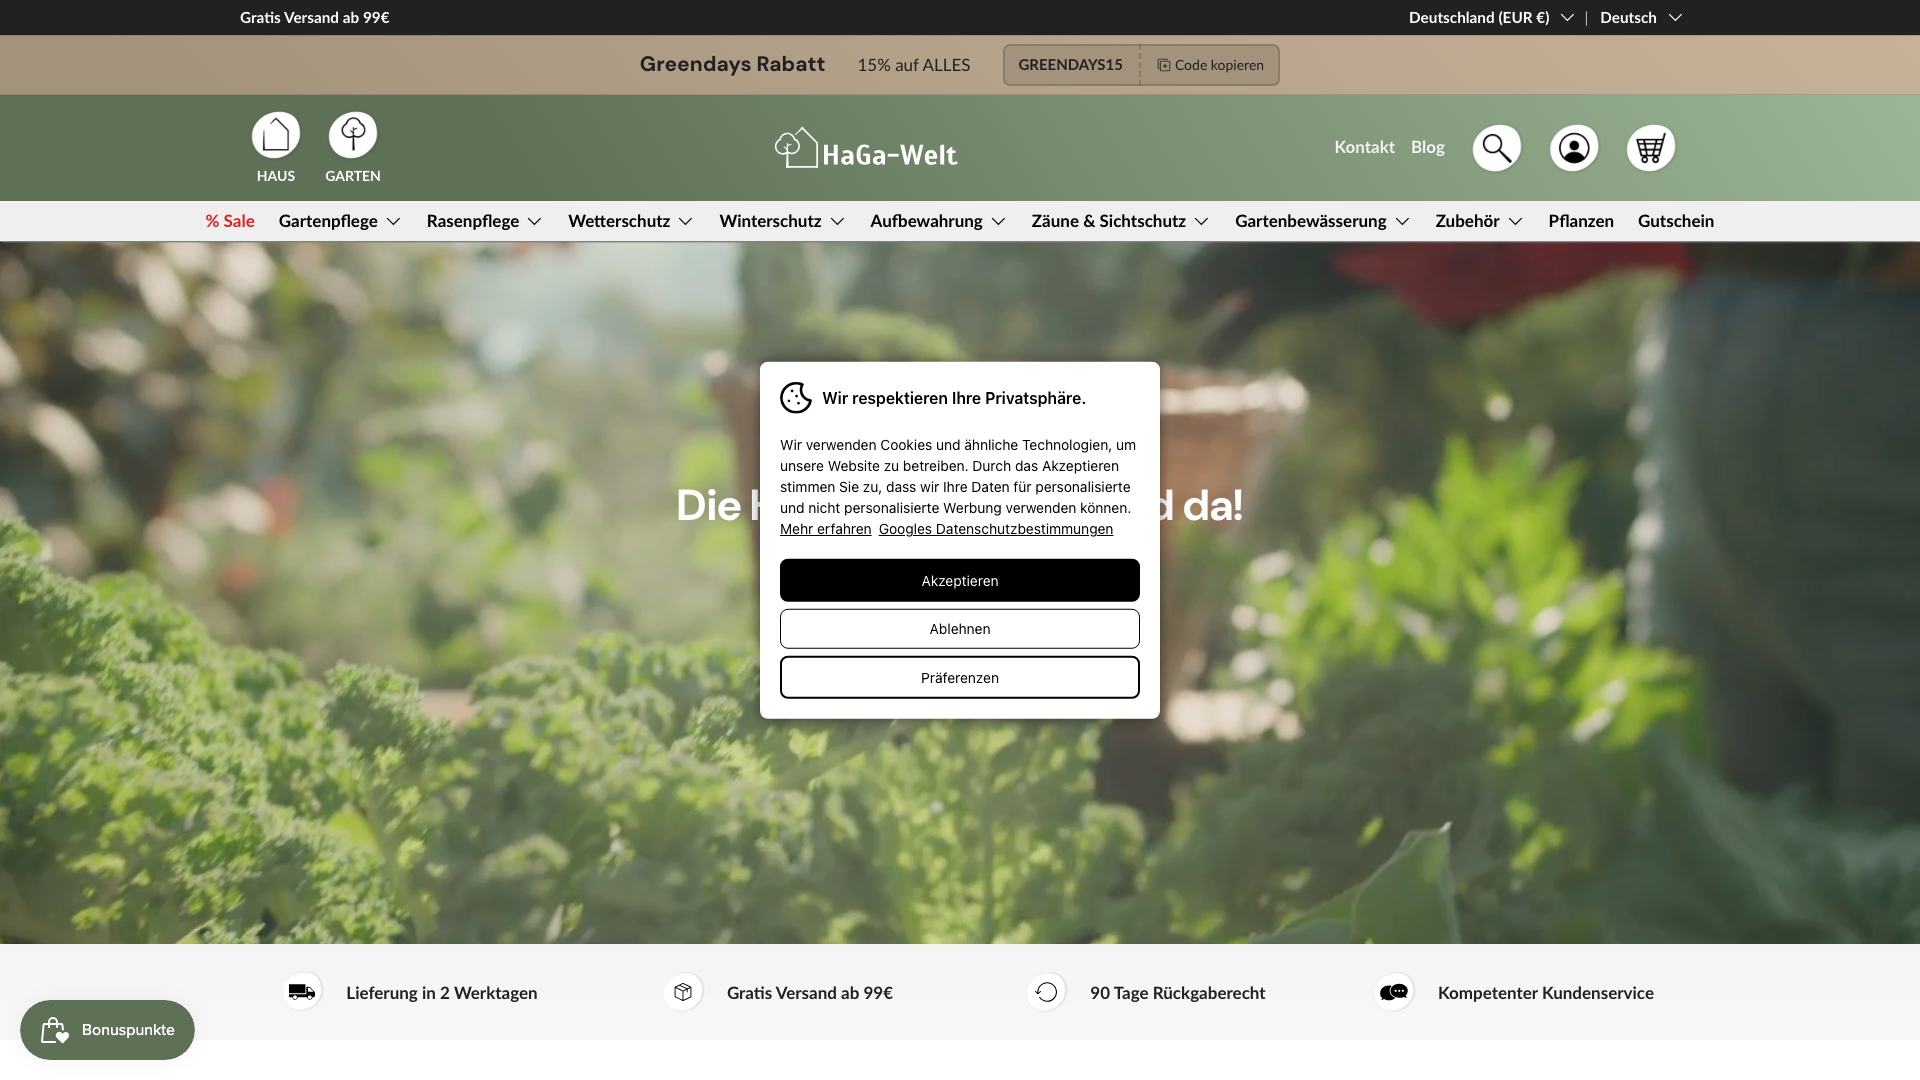1920x1080 pixels.
Task: Decline cookies with Ablehnen button
Action: [x=960, y=629]
